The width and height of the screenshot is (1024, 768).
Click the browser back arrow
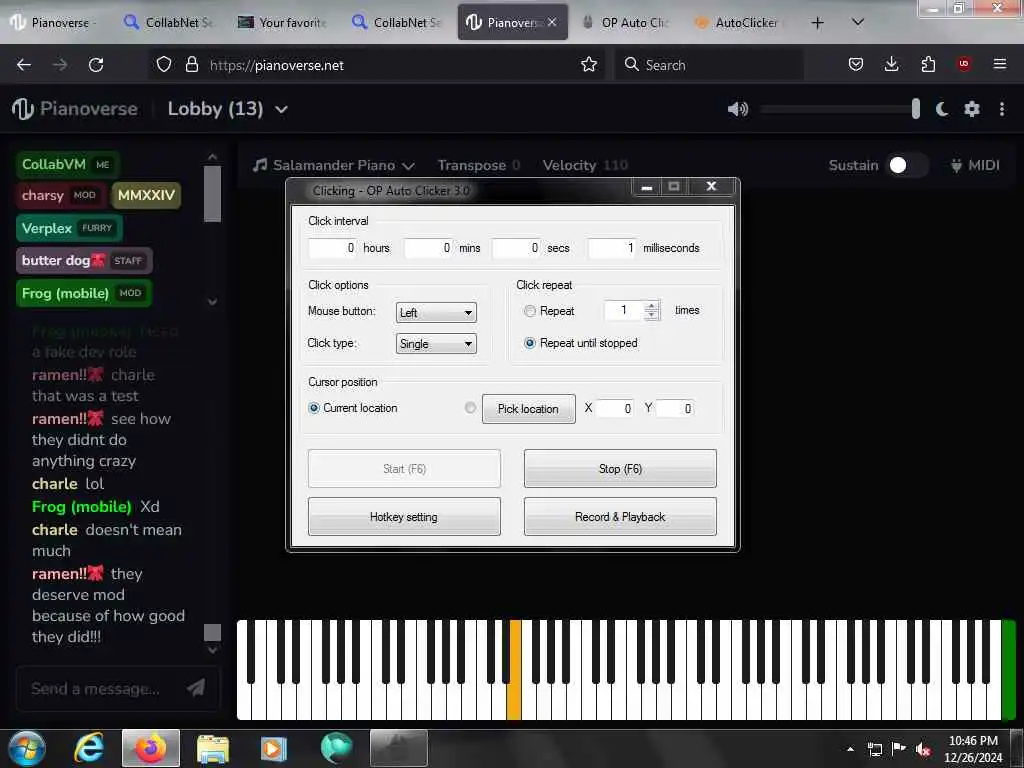pos(24,65)
